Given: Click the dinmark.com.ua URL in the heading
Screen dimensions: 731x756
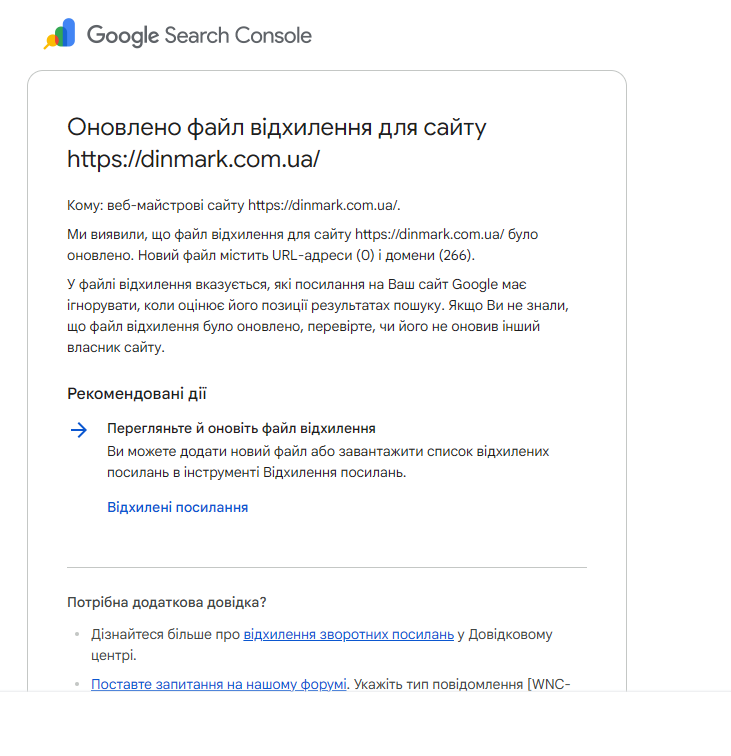Looking at the screenshot, I should 193,159.
